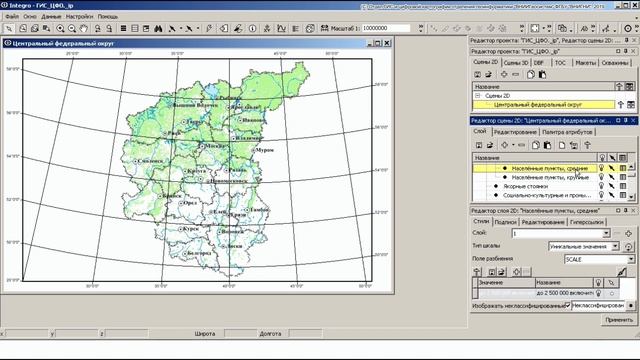
Task: Click the solid list view icon in toolbar
Action: coord(123,28)
